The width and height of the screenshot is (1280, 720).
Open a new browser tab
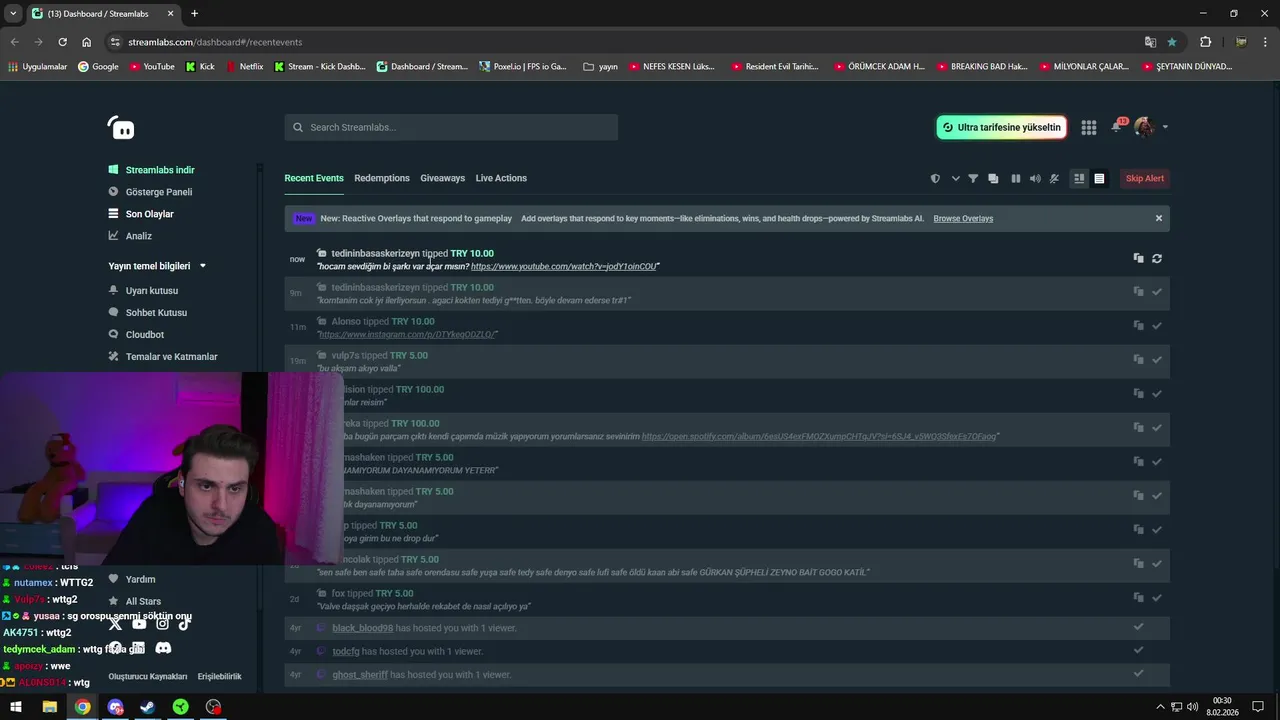(194, 14)
